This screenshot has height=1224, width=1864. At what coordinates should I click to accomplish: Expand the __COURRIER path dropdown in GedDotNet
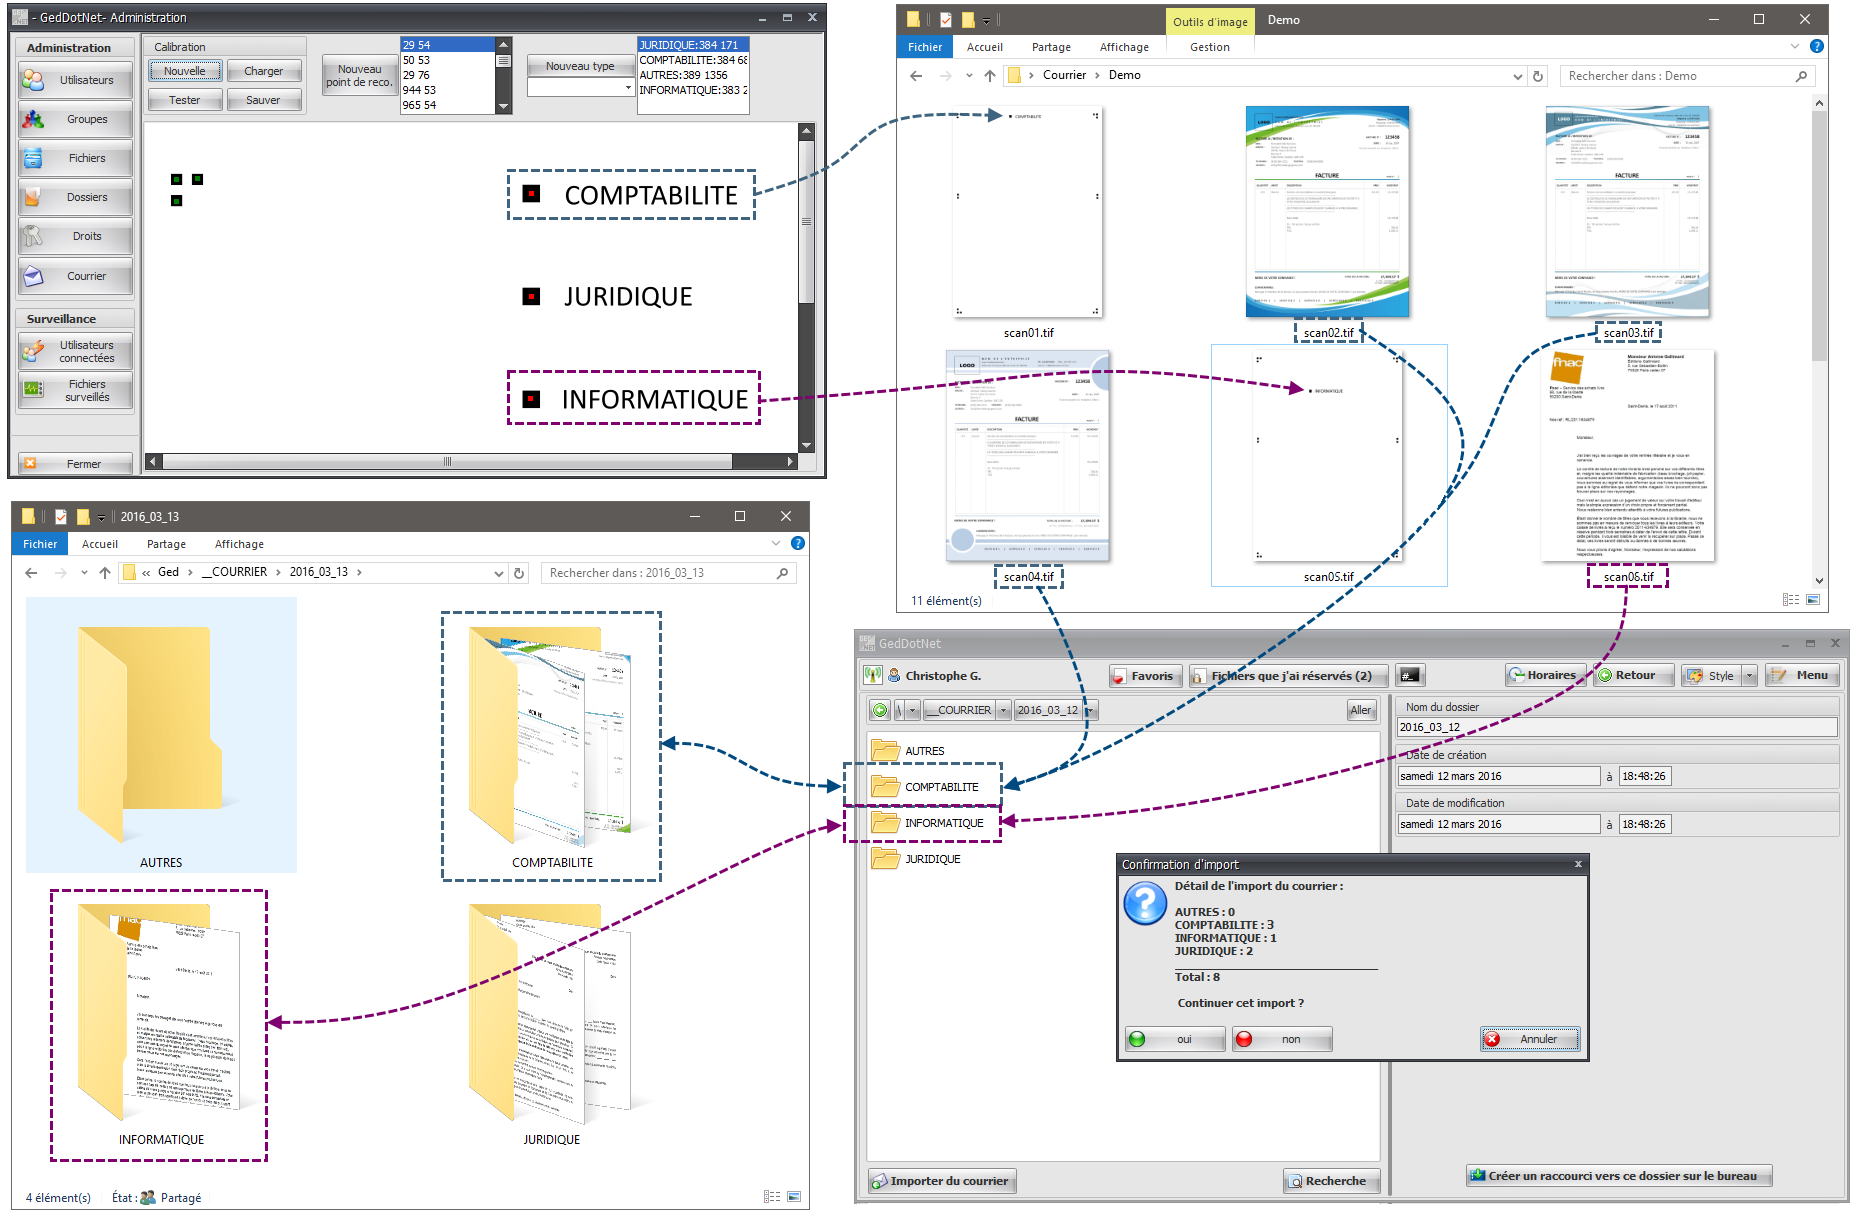coord(1003,710)
